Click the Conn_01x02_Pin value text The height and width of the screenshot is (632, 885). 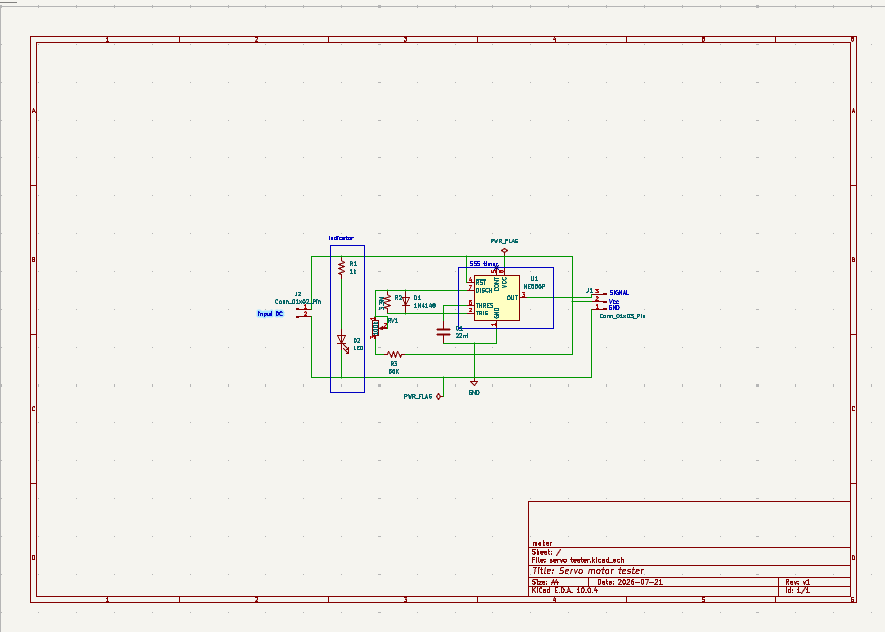pos(298,301)
